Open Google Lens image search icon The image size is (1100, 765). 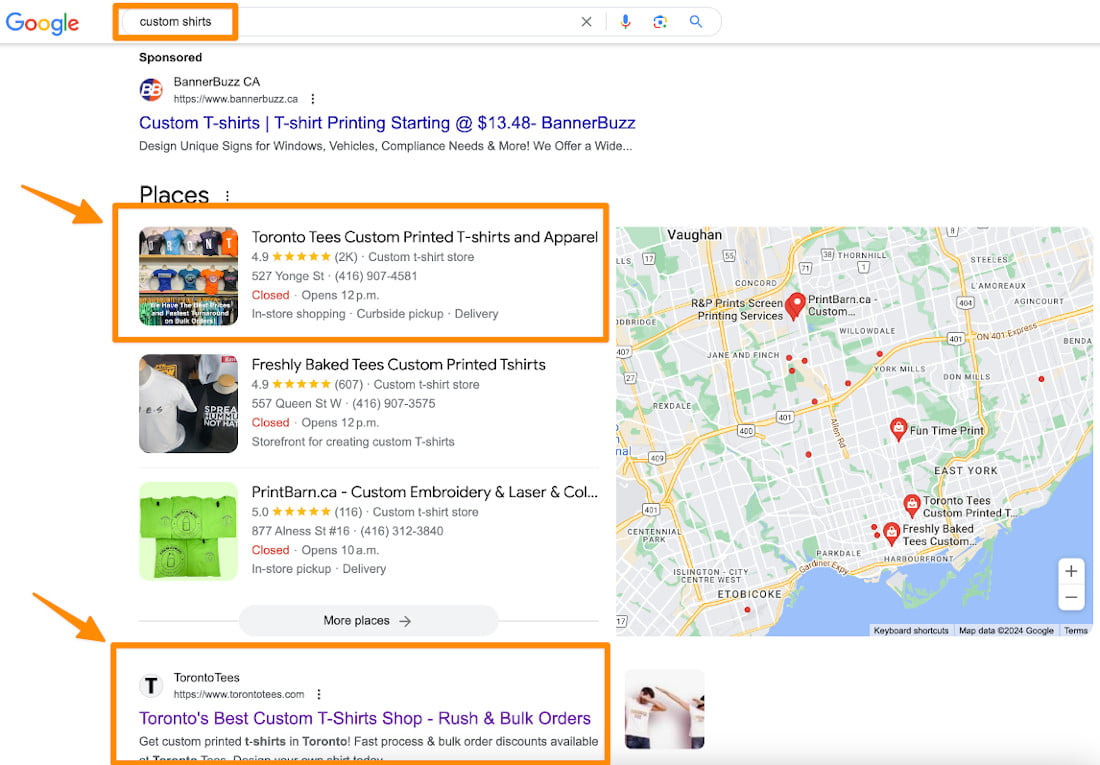(660, 21)
